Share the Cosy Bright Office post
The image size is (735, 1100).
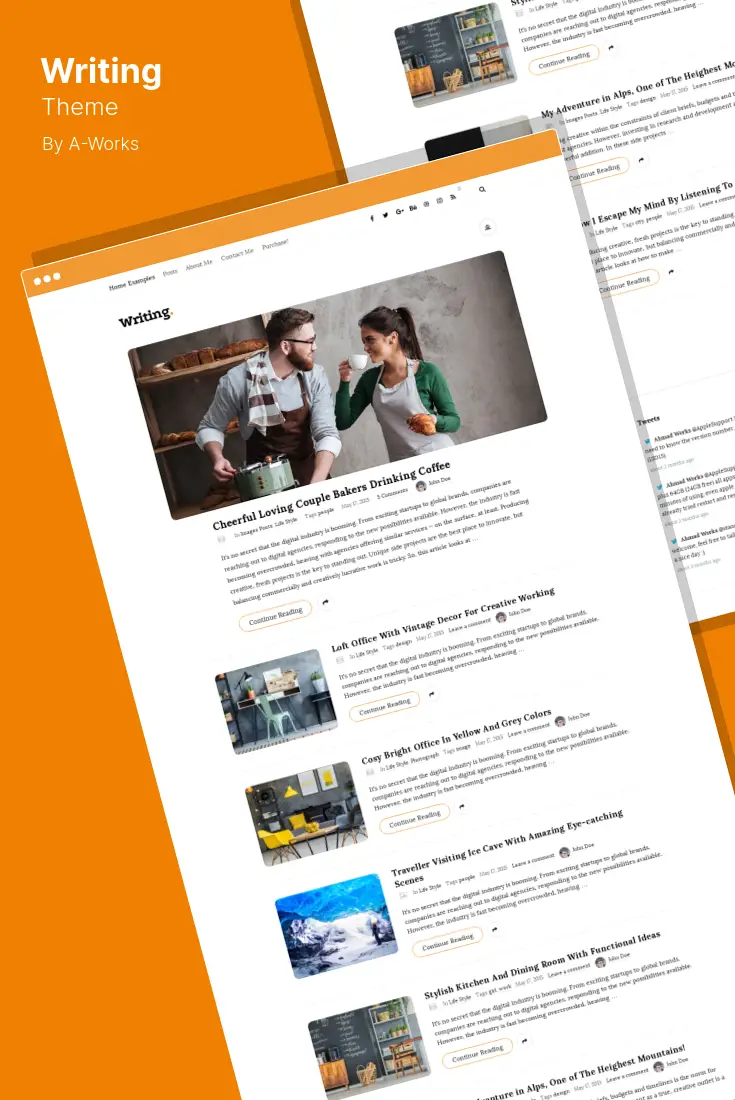(x=461, y=807)
